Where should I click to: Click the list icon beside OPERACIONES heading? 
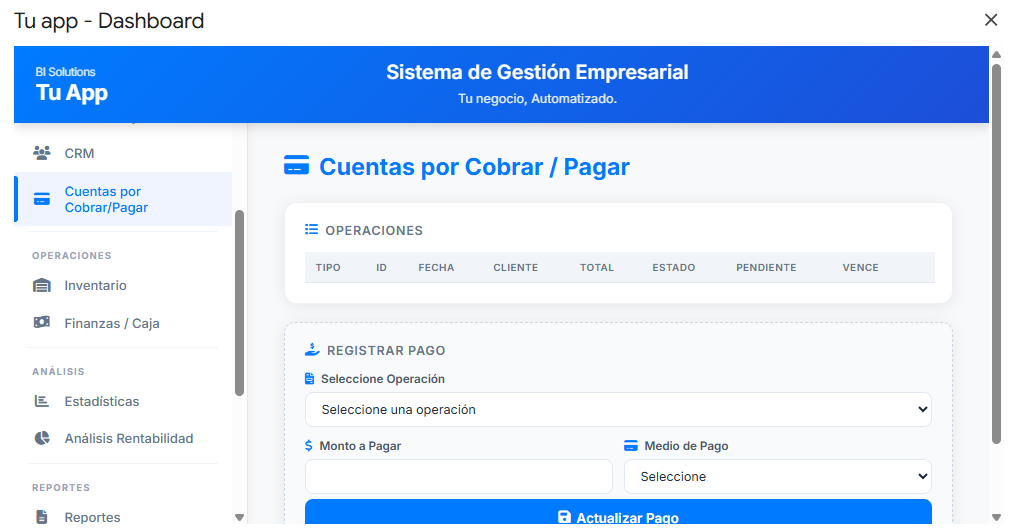tap(312, 230)
